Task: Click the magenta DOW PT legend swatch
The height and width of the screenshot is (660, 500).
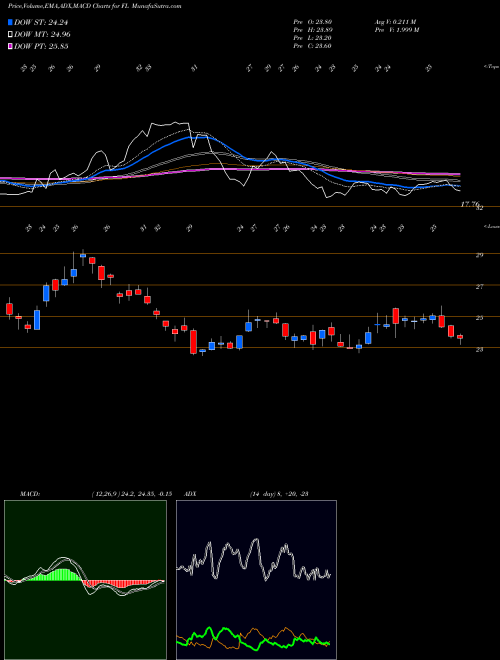Action: click(11, 46)
